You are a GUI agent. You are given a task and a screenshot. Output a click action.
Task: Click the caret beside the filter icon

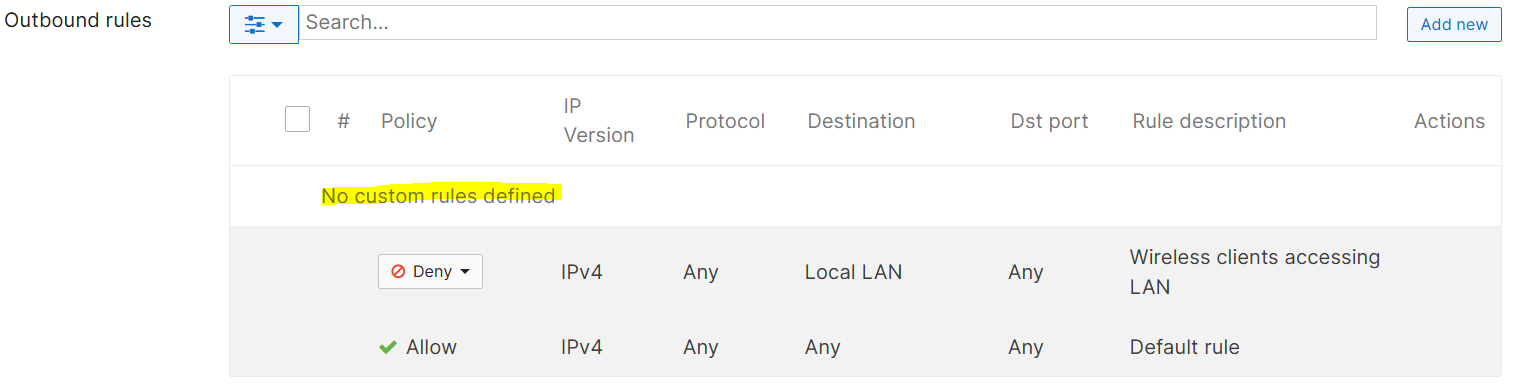coord(277,24)
